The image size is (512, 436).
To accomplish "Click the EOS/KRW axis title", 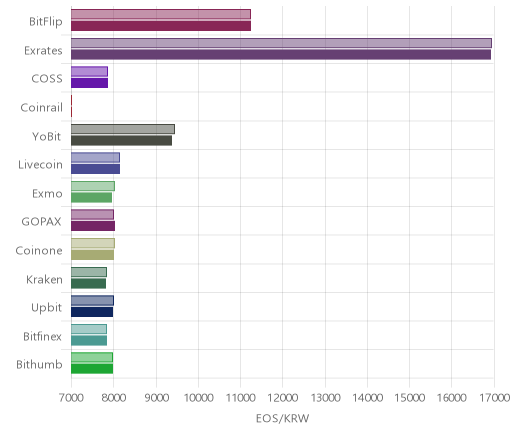I will click(x=283, y=418).
